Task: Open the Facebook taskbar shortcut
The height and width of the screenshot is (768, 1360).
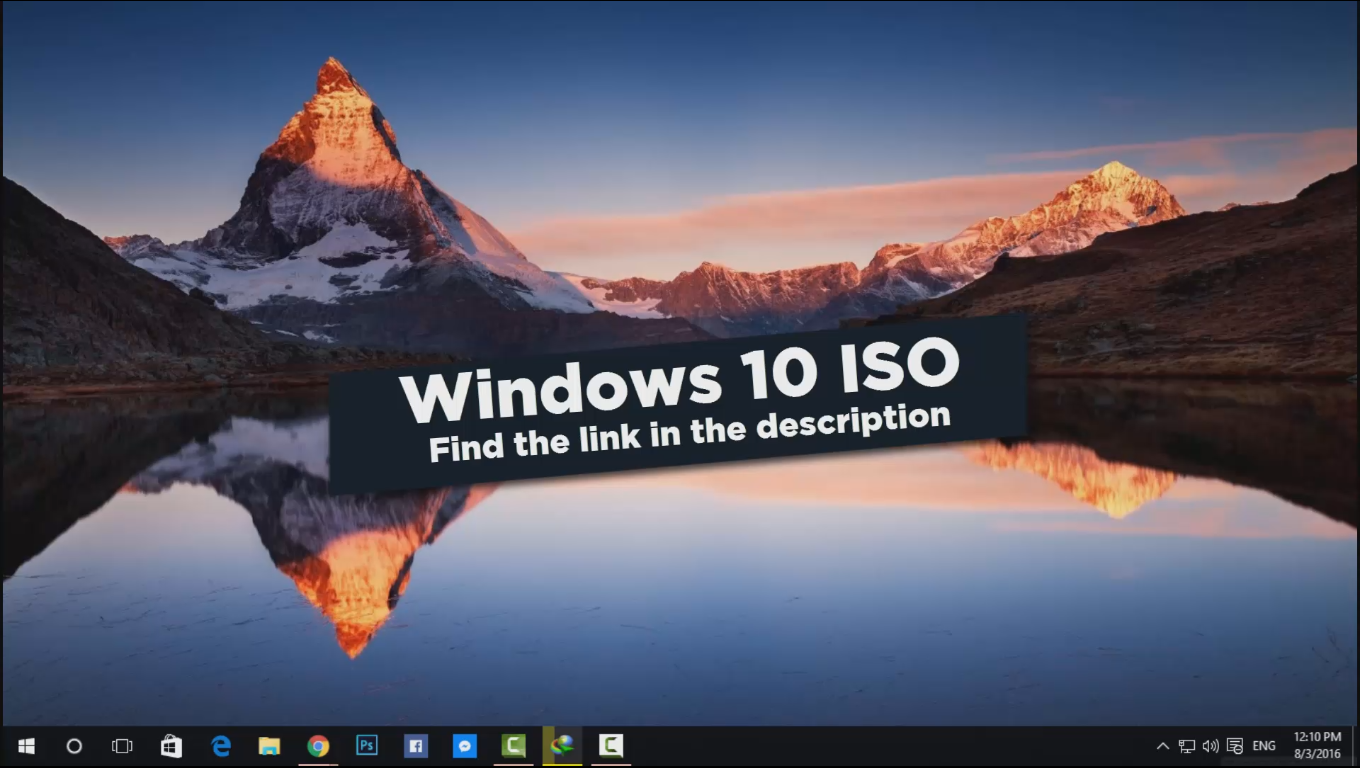Action: point(415,745)
